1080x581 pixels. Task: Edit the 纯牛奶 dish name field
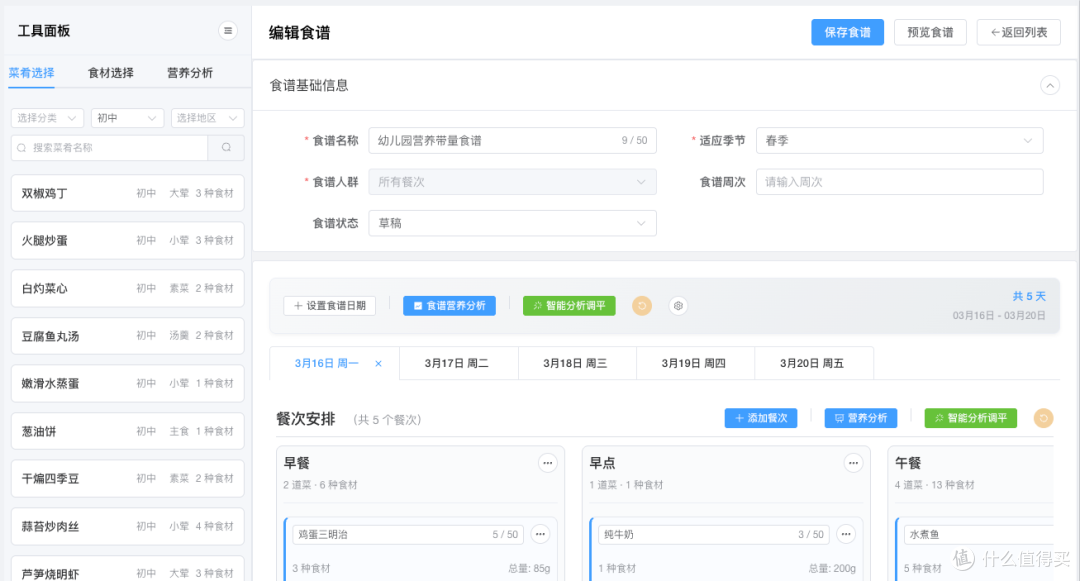pyautogui.click(x=714, y=534)
